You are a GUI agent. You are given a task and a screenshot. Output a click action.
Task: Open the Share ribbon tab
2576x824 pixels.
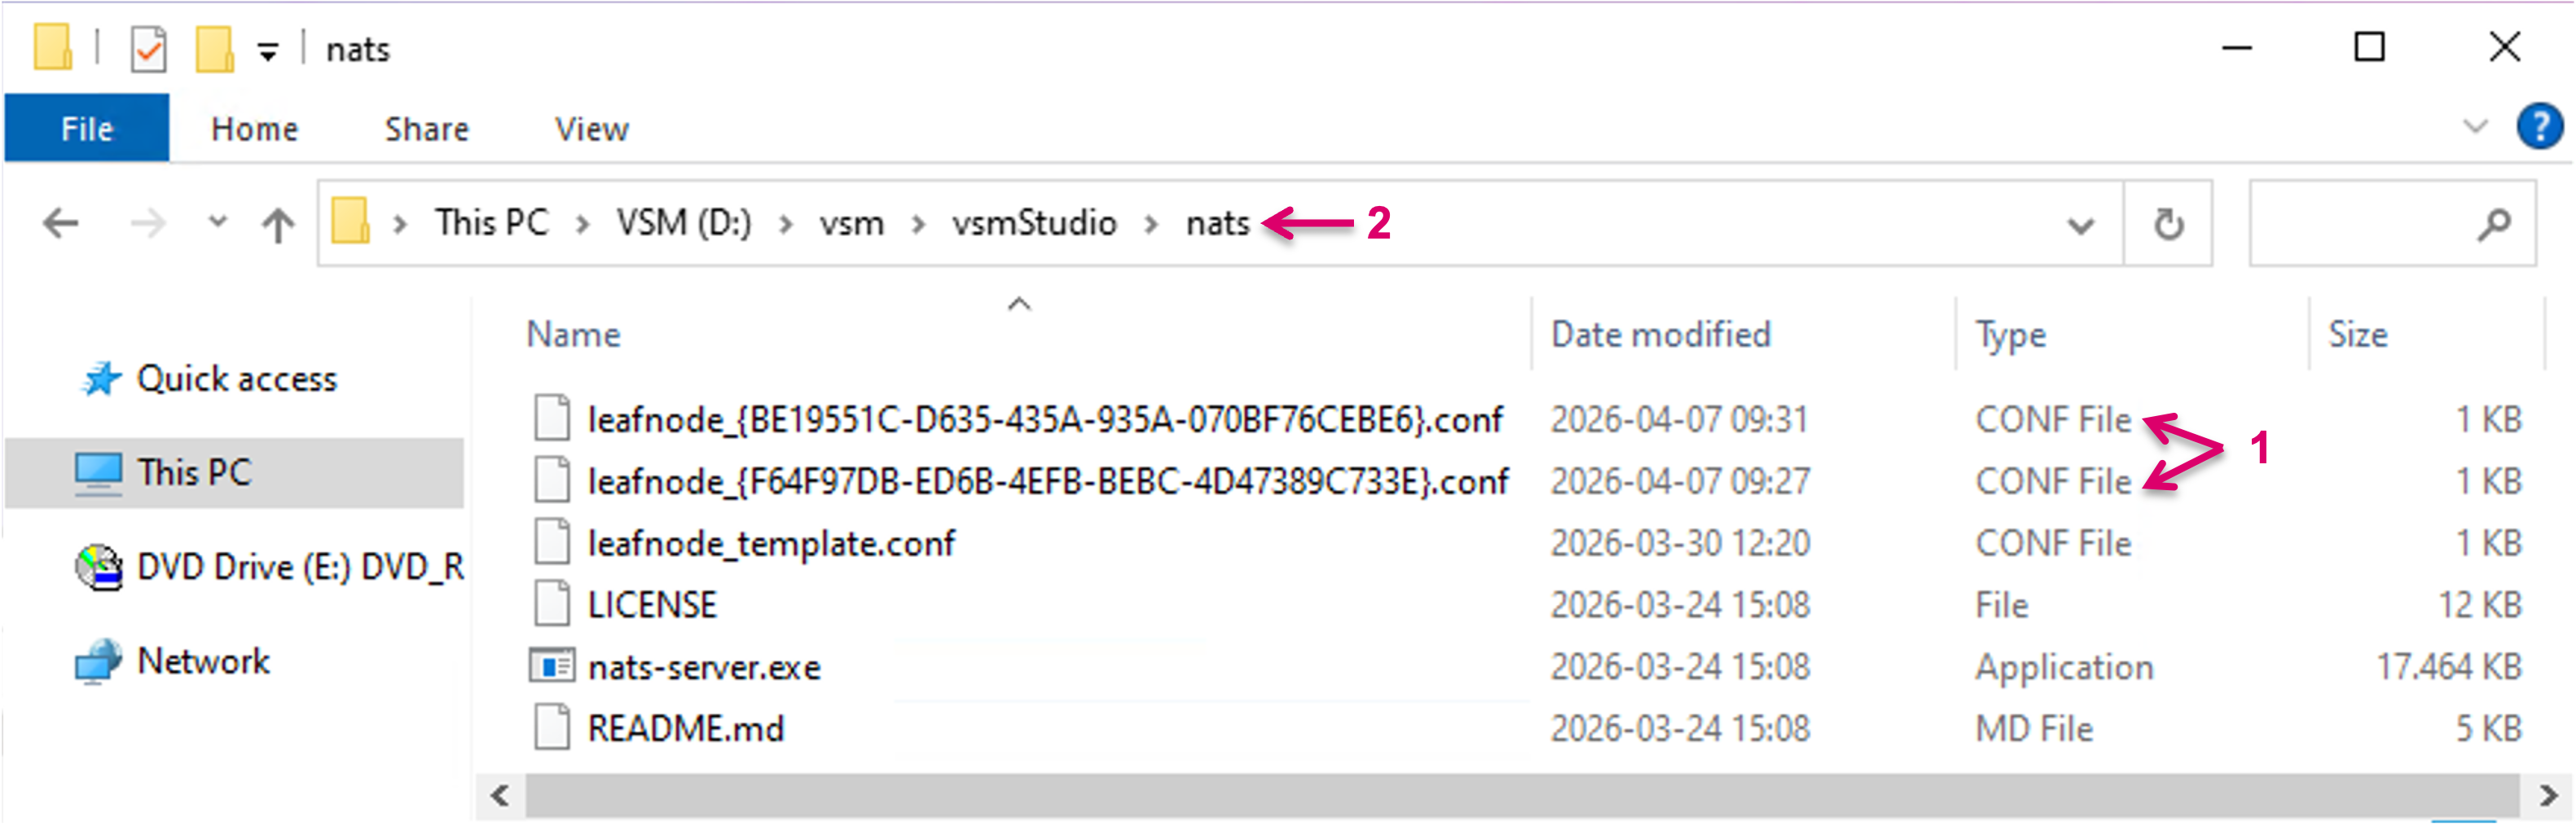pos(426,129)
